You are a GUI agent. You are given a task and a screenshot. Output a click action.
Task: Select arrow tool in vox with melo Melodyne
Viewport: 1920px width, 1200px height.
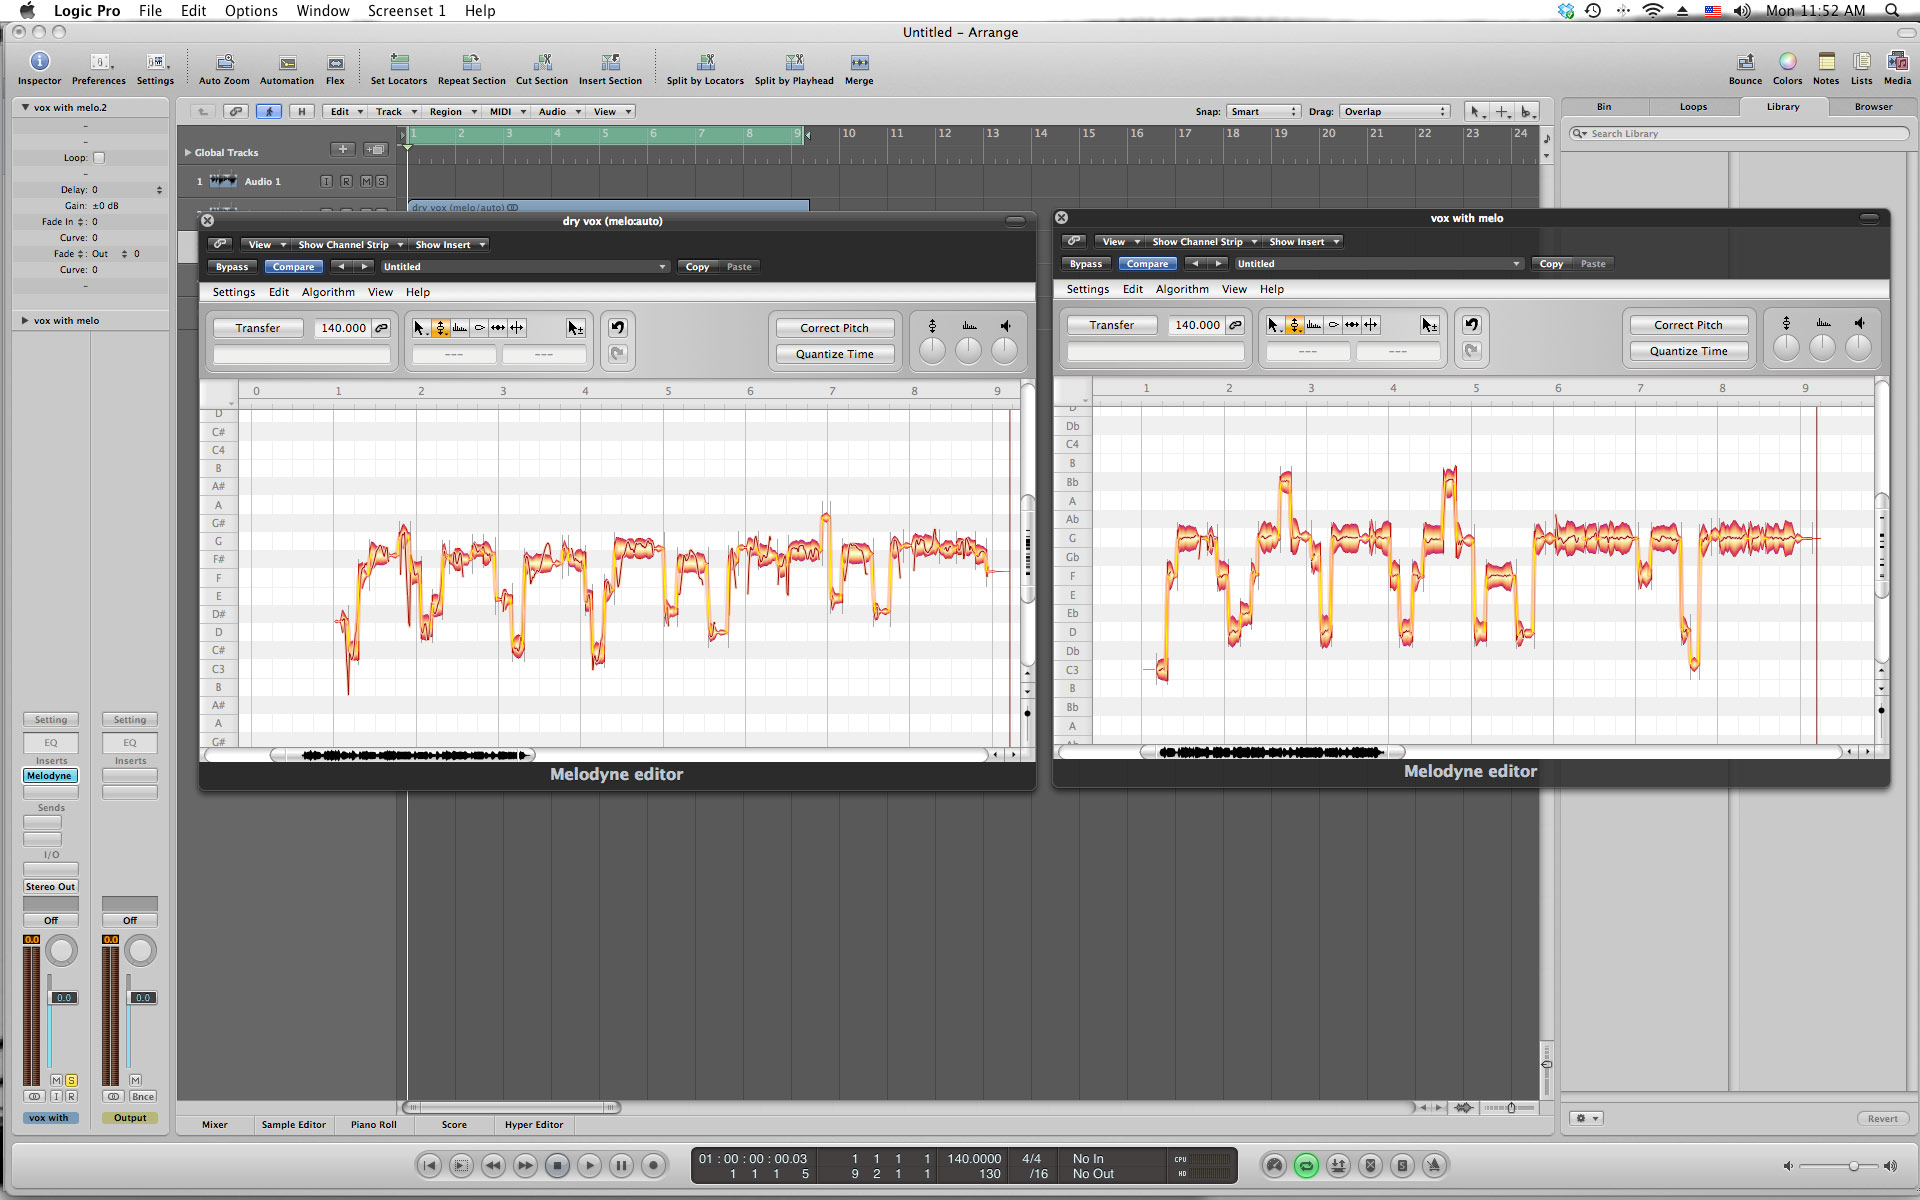click(1273, 325)
